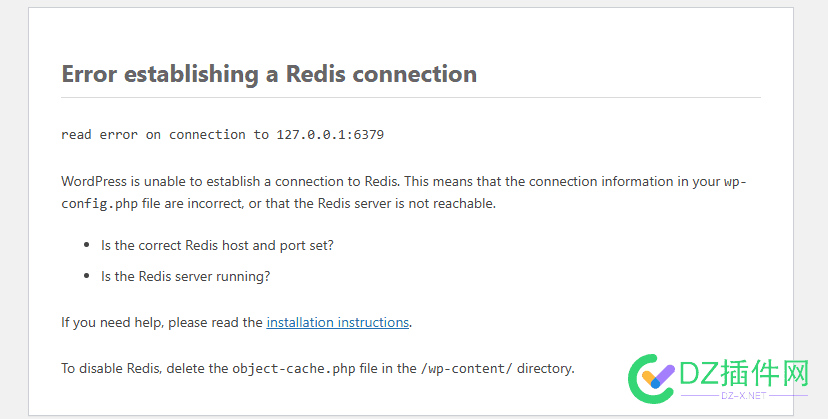The image size is (828, 419).
Task: Click the config.php code text
Action: [99, 203]
